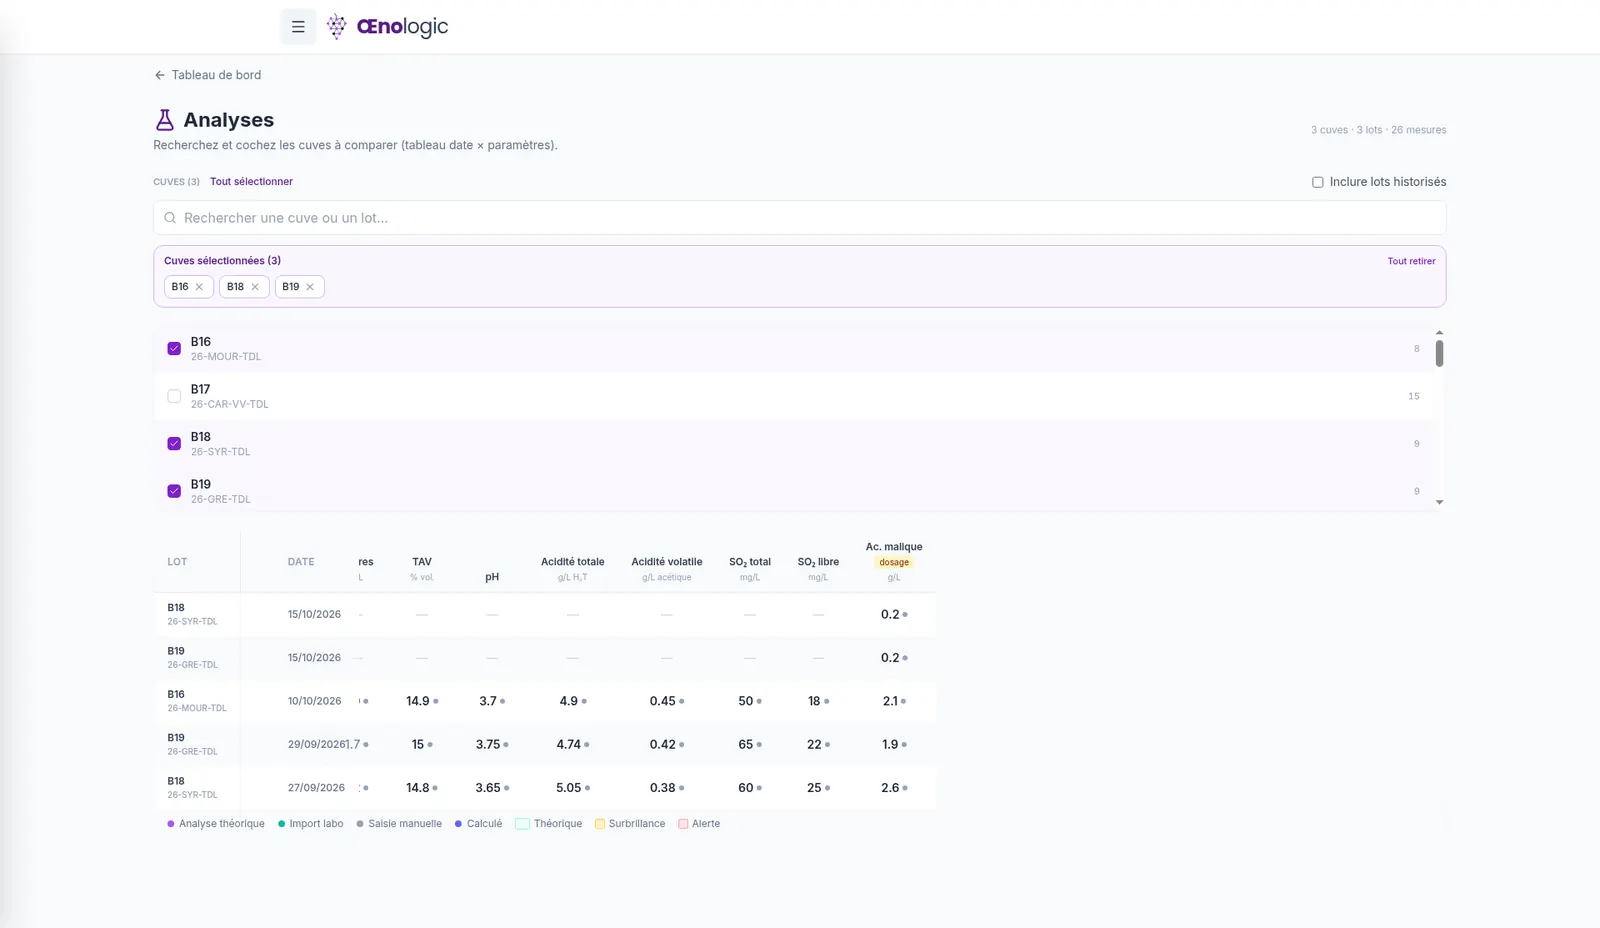Click TAV value 14.9 for B16
This screenshot has width=1600, height=928.
click(x=417, y=701)
